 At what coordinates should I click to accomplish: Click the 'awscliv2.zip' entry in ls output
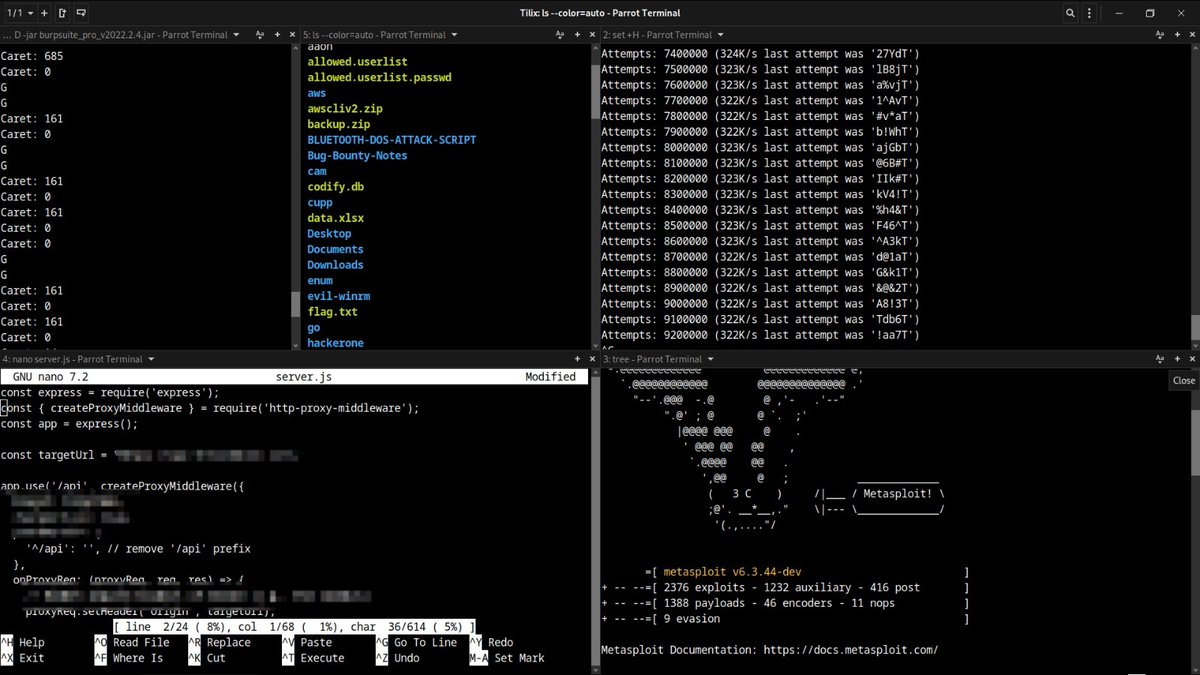point(345,108)
